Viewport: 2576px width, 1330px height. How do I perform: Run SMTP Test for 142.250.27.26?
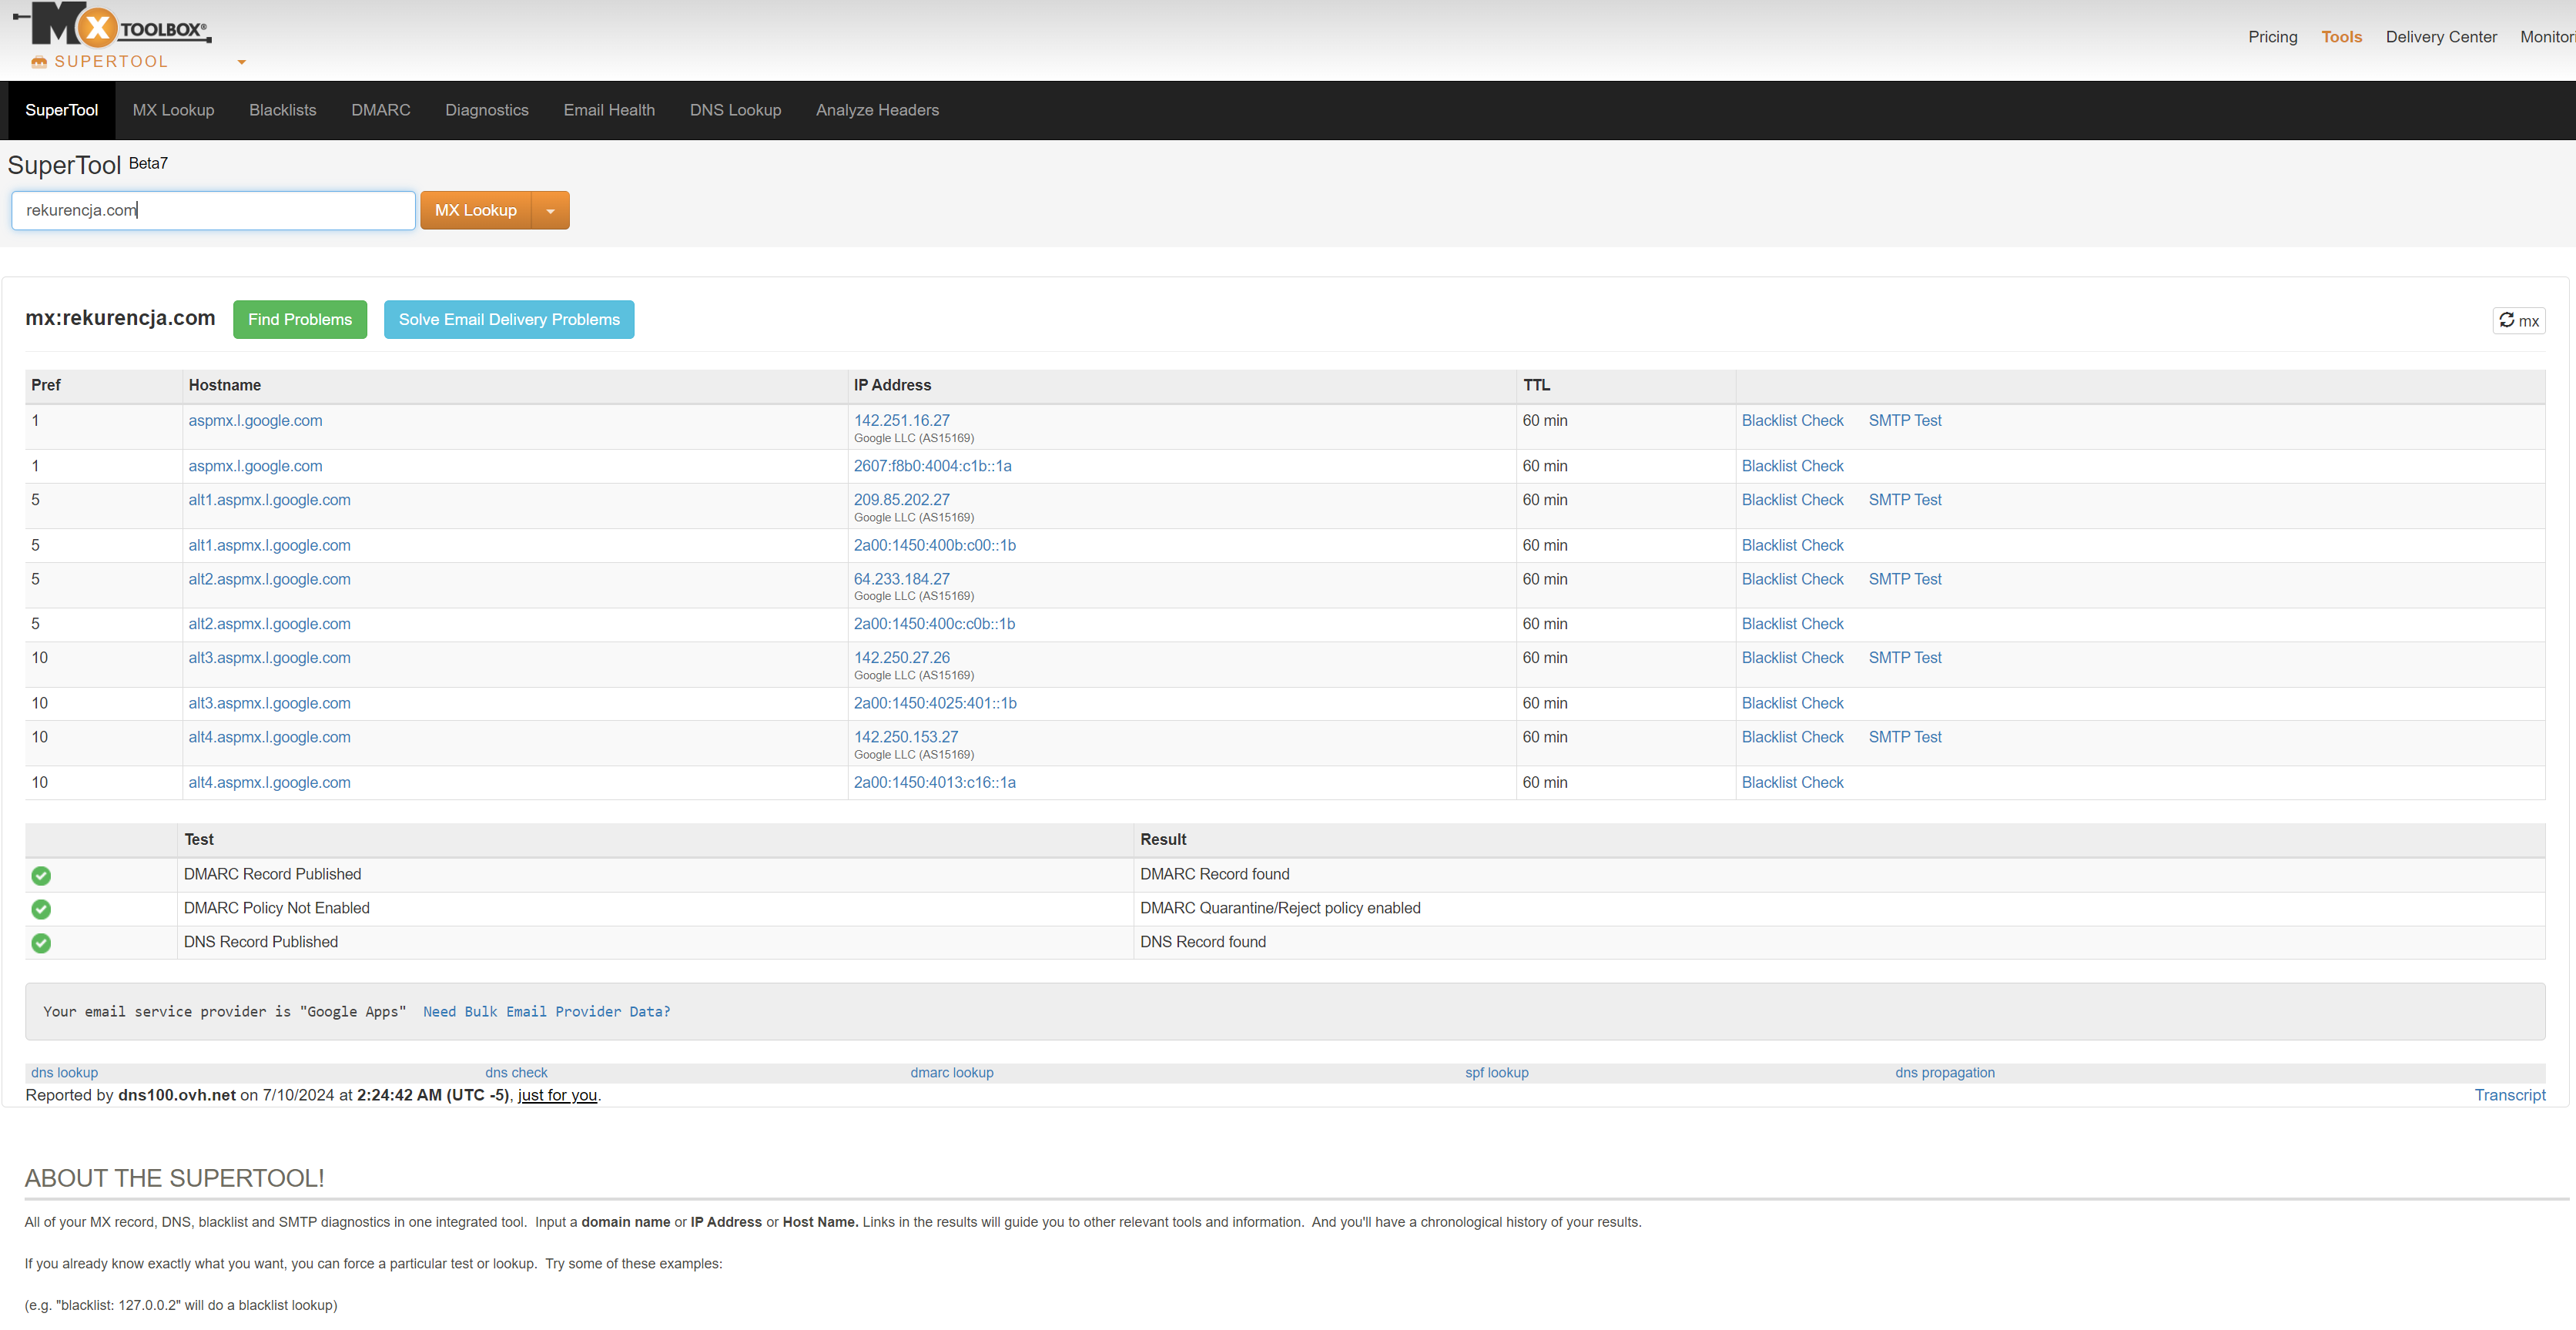(x=1904, y=658)
